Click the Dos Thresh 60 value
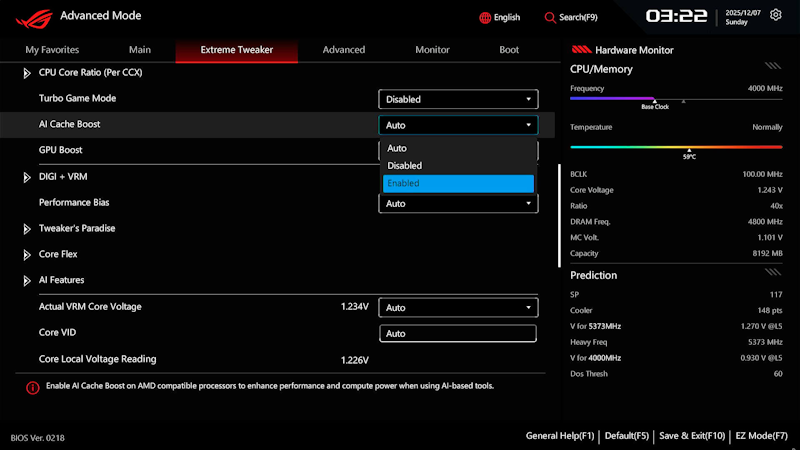This screenshot has height=450, width=800. [x=778, y=373]
